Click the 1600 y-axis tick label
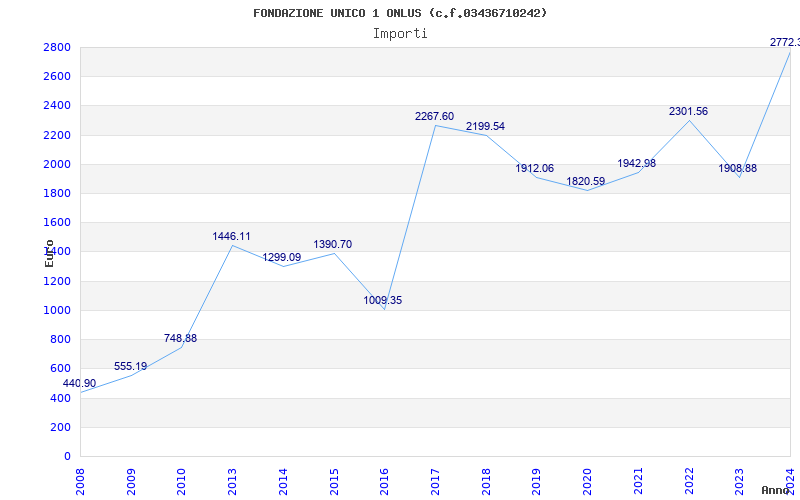Viewport: 800px width, 500px height. [x=57, y=223]
